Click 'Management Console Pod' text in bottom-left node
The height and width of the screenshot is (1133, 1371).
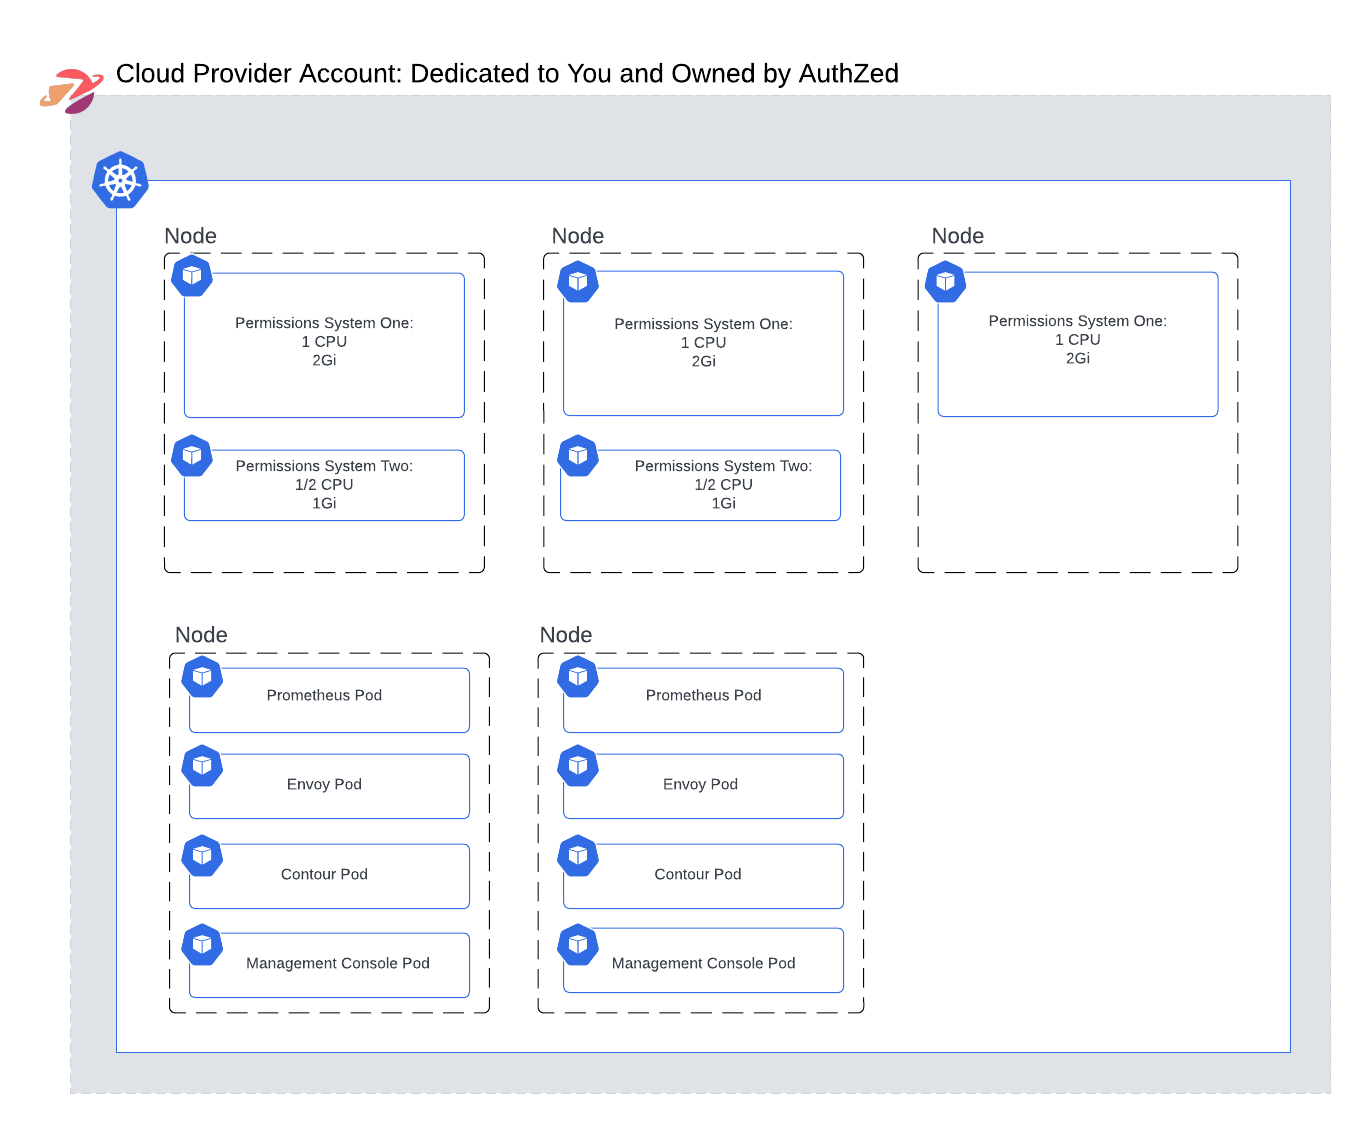pos(338,963)
